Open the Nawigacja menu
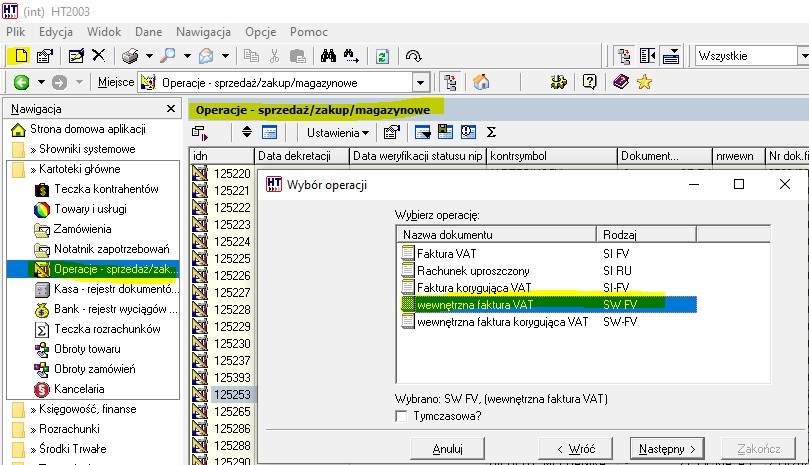 203,32
